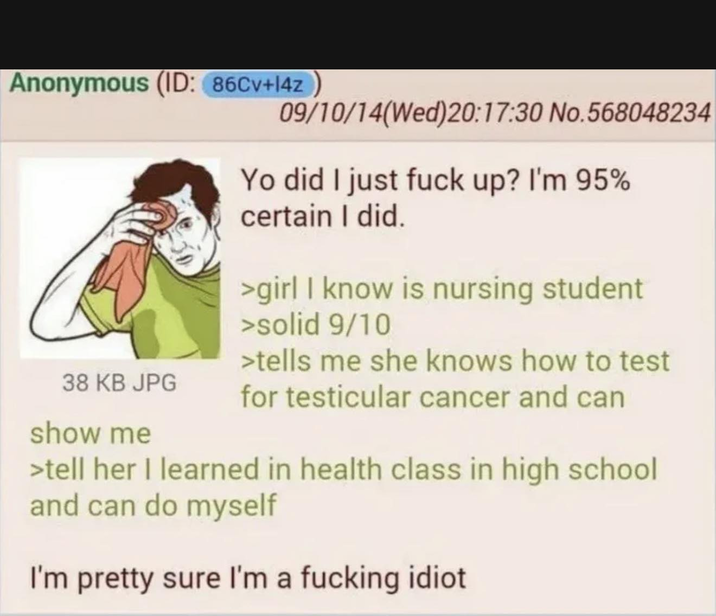The height and width of the screenshot is (616, 716).
Task: Click the 38 KB JPG file label
Action: (119, 382)
